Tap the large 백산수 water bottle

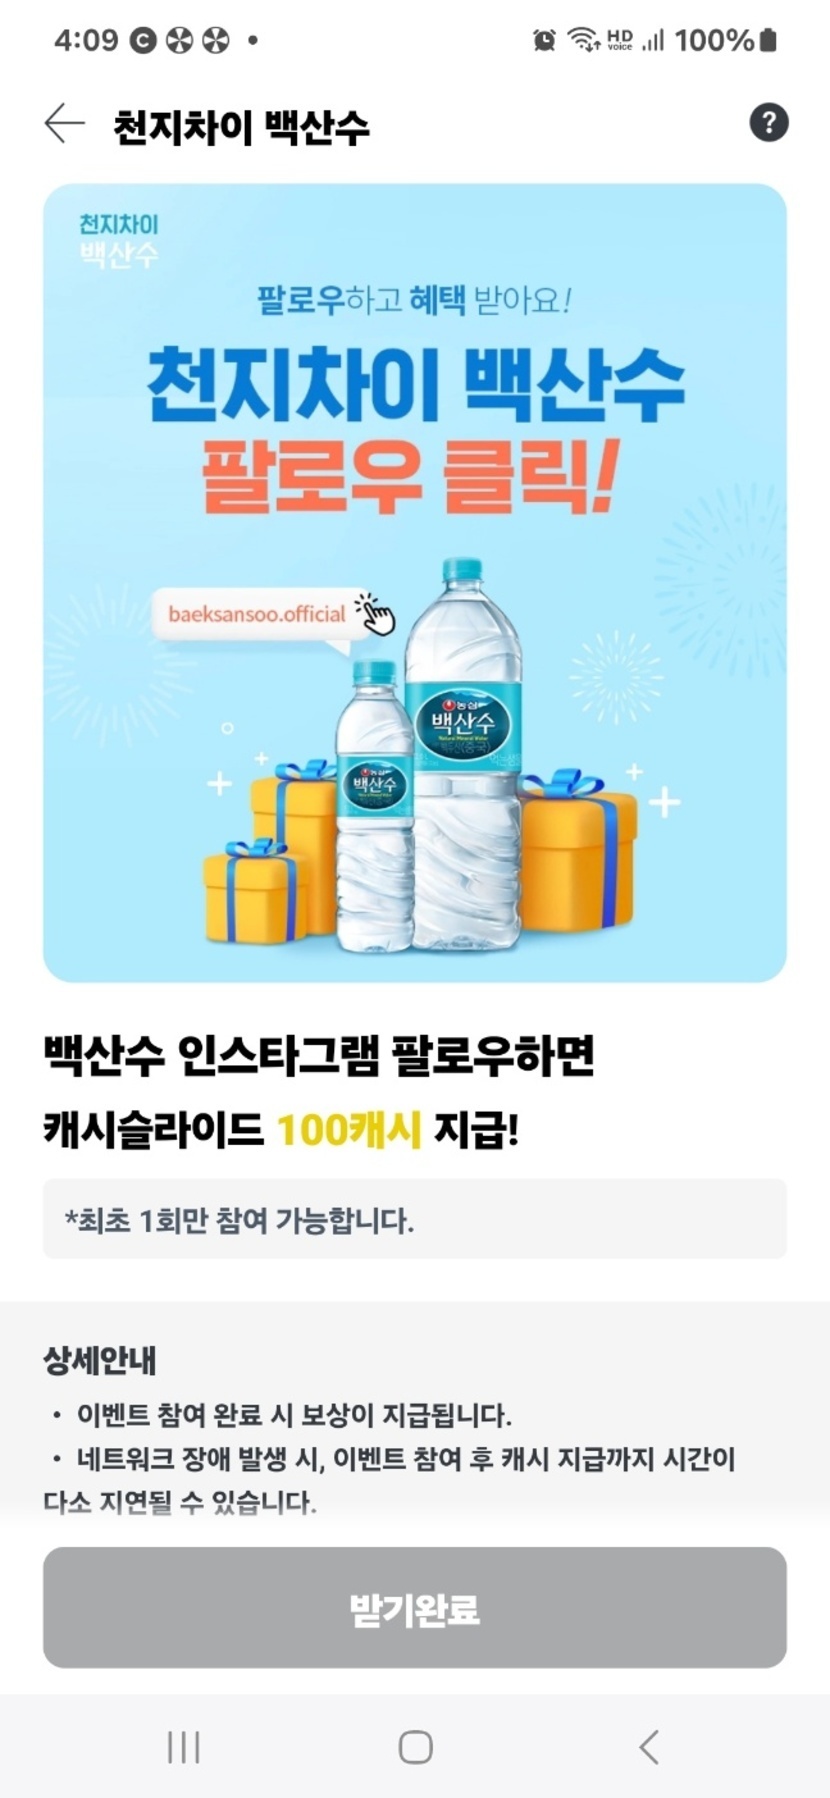click(463, 757)
